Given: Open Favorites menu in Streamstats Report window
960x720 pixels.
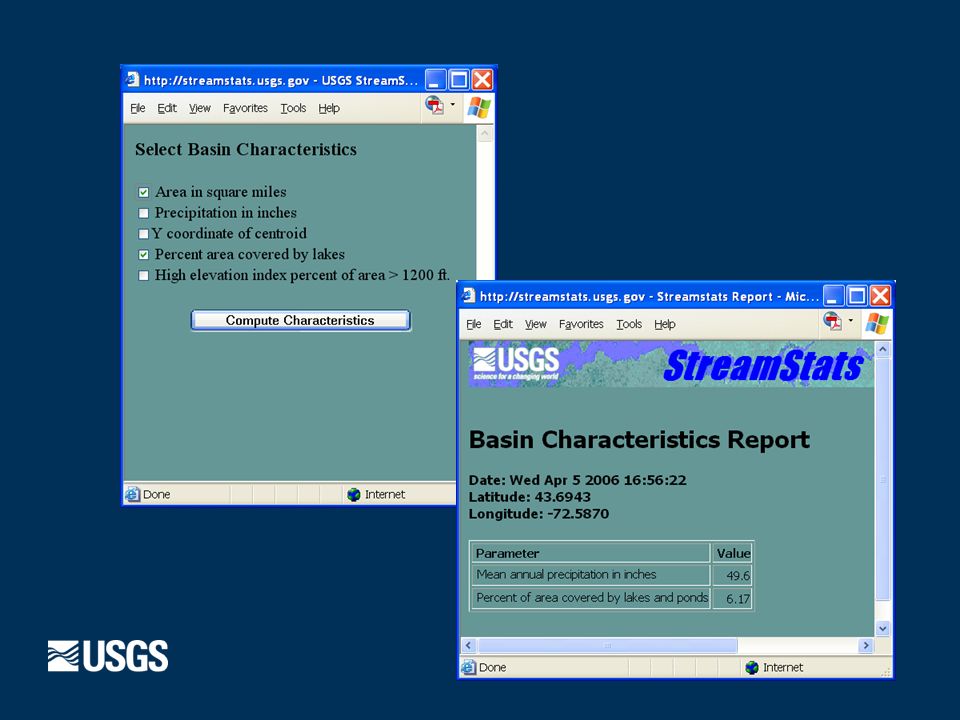Looking at the screenshot, I should coord(581,324).
